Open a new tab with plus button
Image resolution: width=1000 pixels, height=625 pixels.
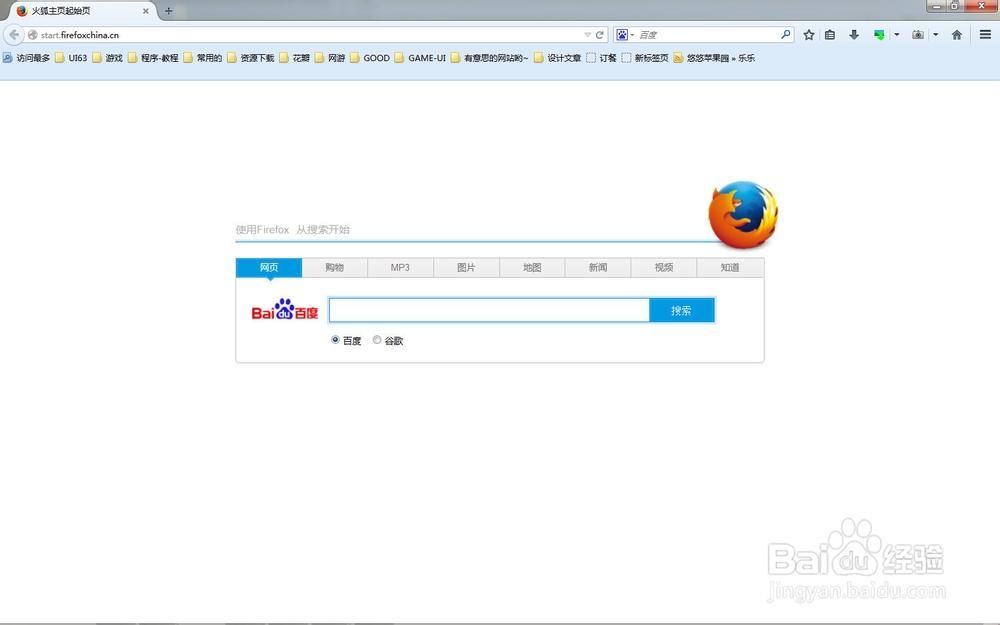pyautogui.click(x=168, y=11)
